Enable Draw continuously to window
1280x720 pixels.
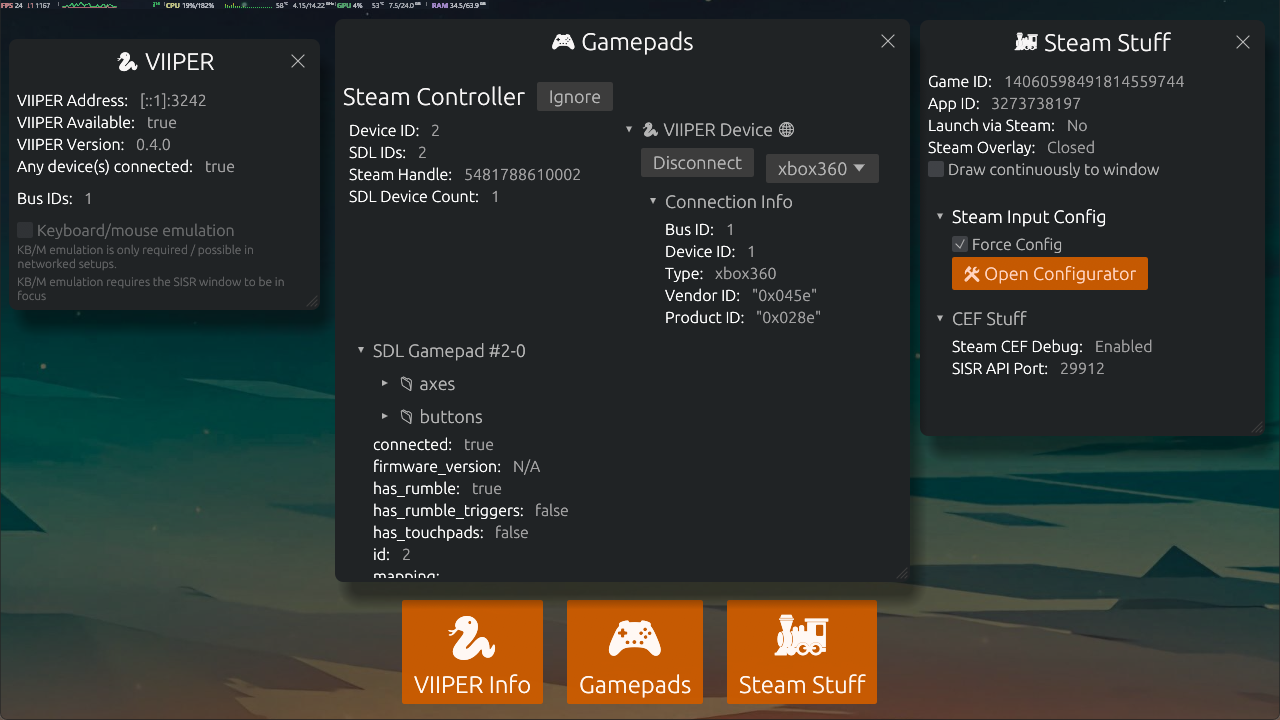935,169
